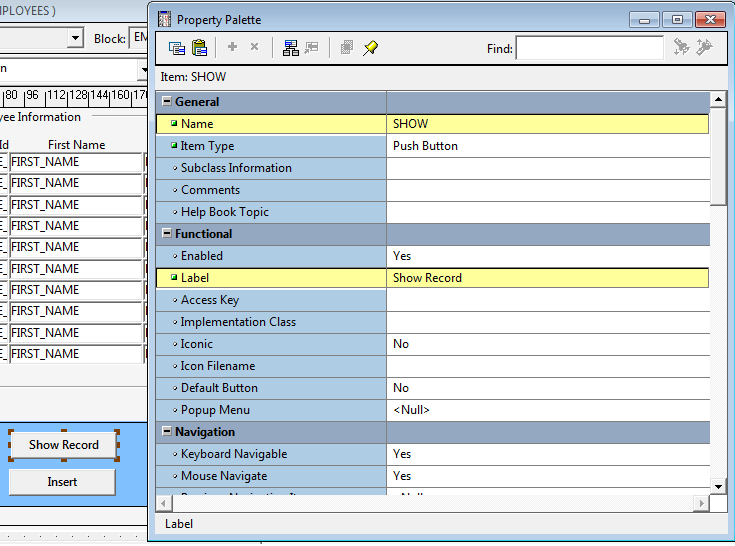Select the Label property name

(271, 278)
